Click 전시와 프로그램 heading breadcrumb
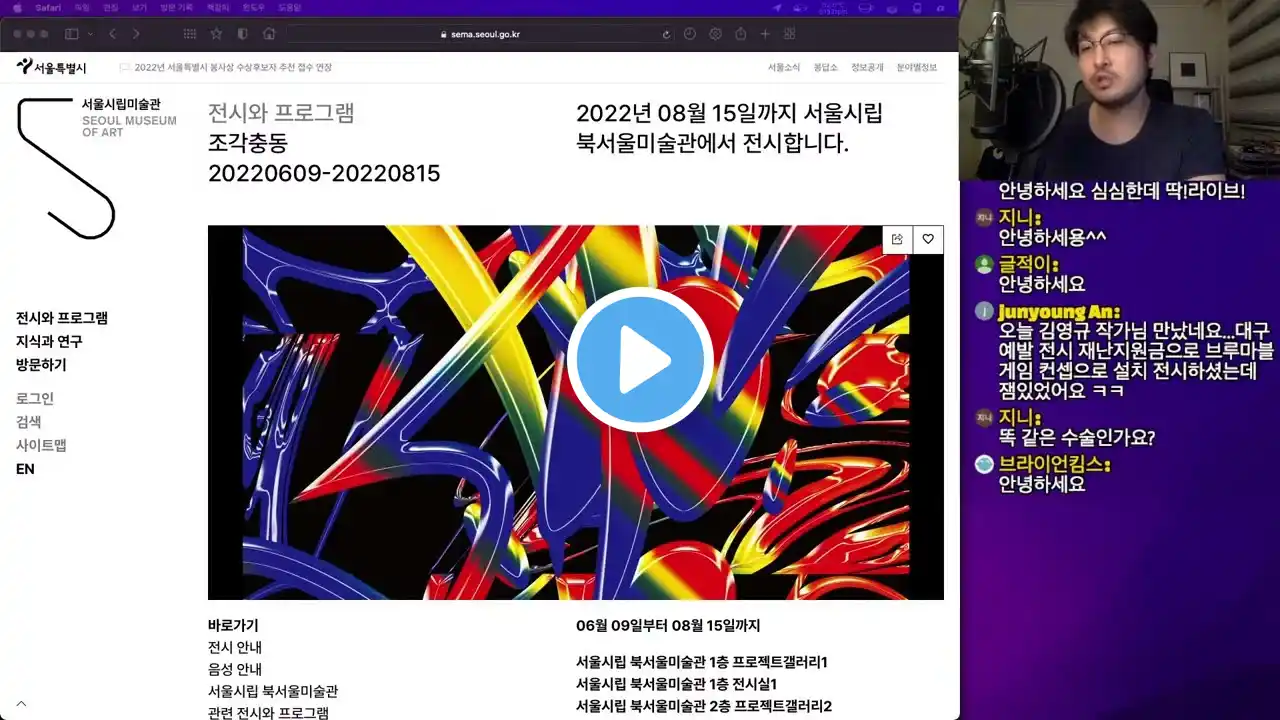 point(281,113)
